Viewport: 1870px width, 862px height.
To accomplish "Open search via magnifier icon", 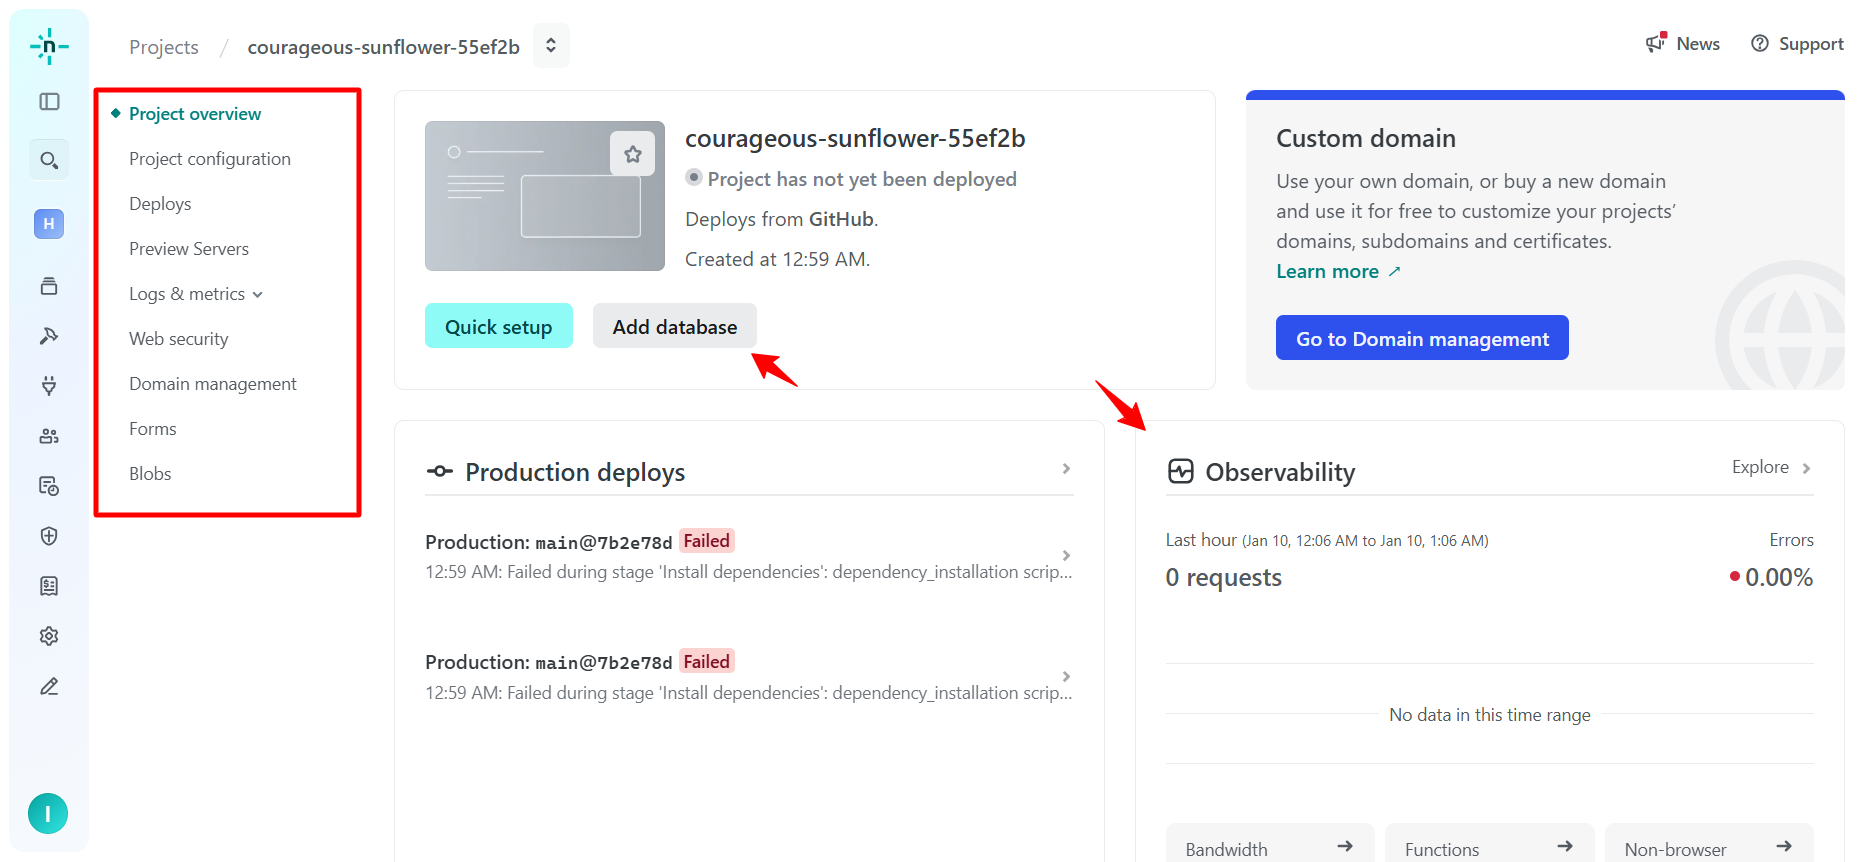I will coord(49,160).
